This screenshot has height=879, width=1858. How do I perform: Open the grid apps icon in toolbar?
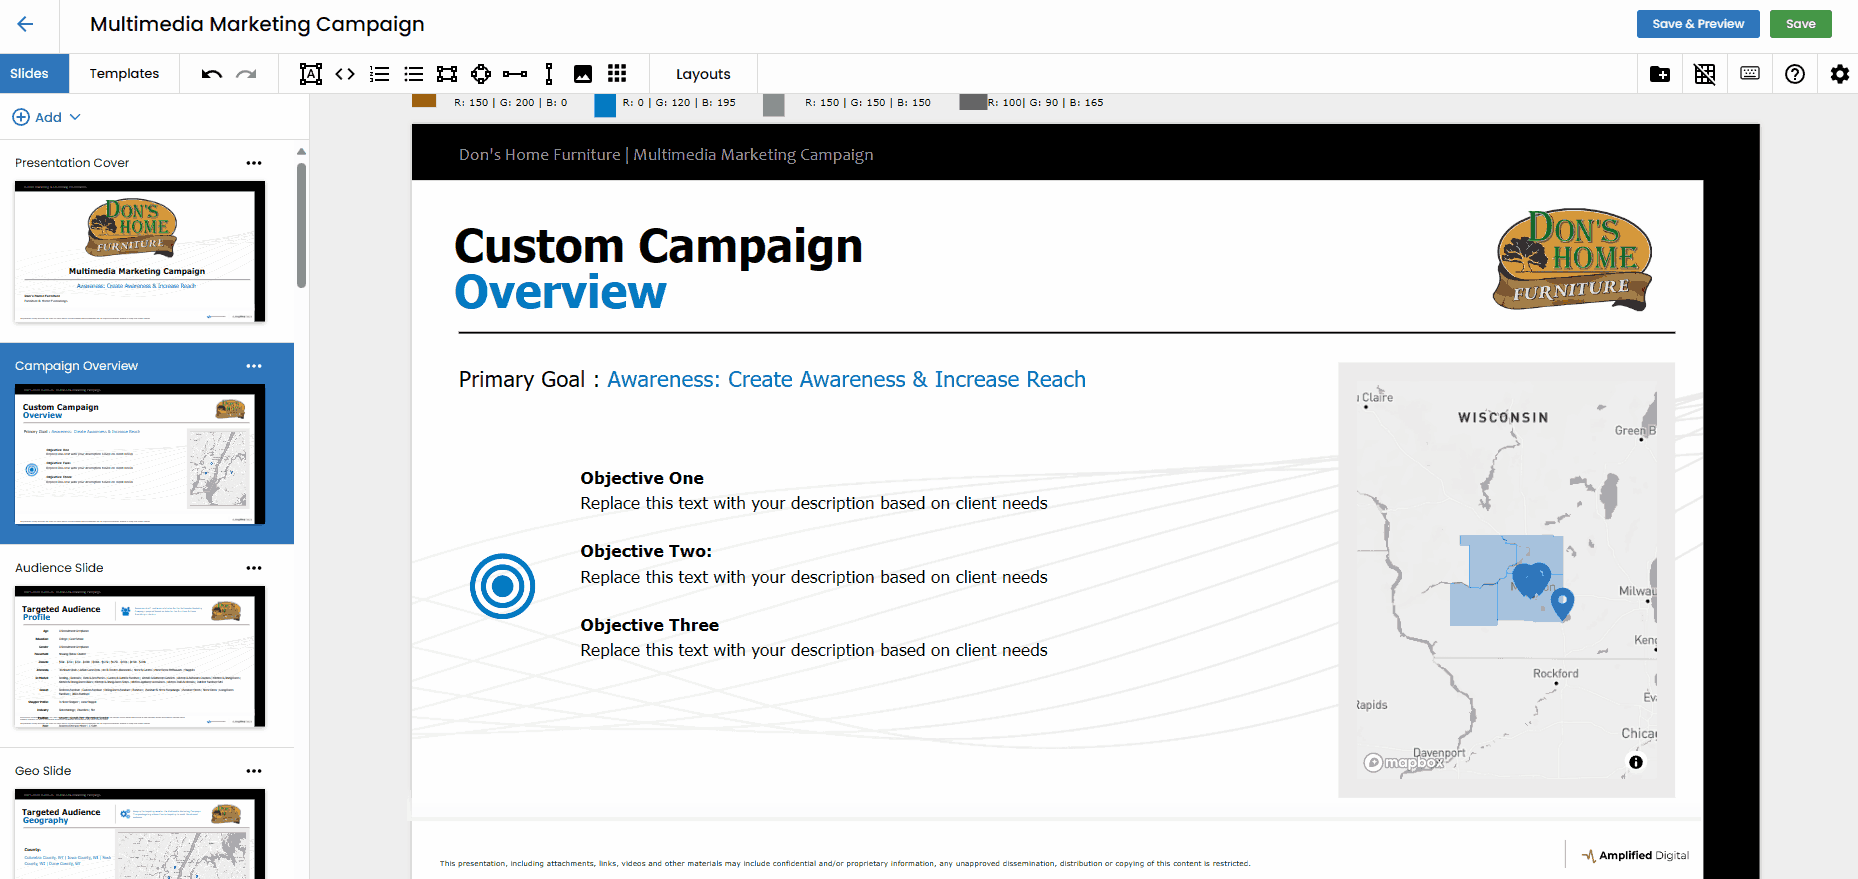(617, 74)
